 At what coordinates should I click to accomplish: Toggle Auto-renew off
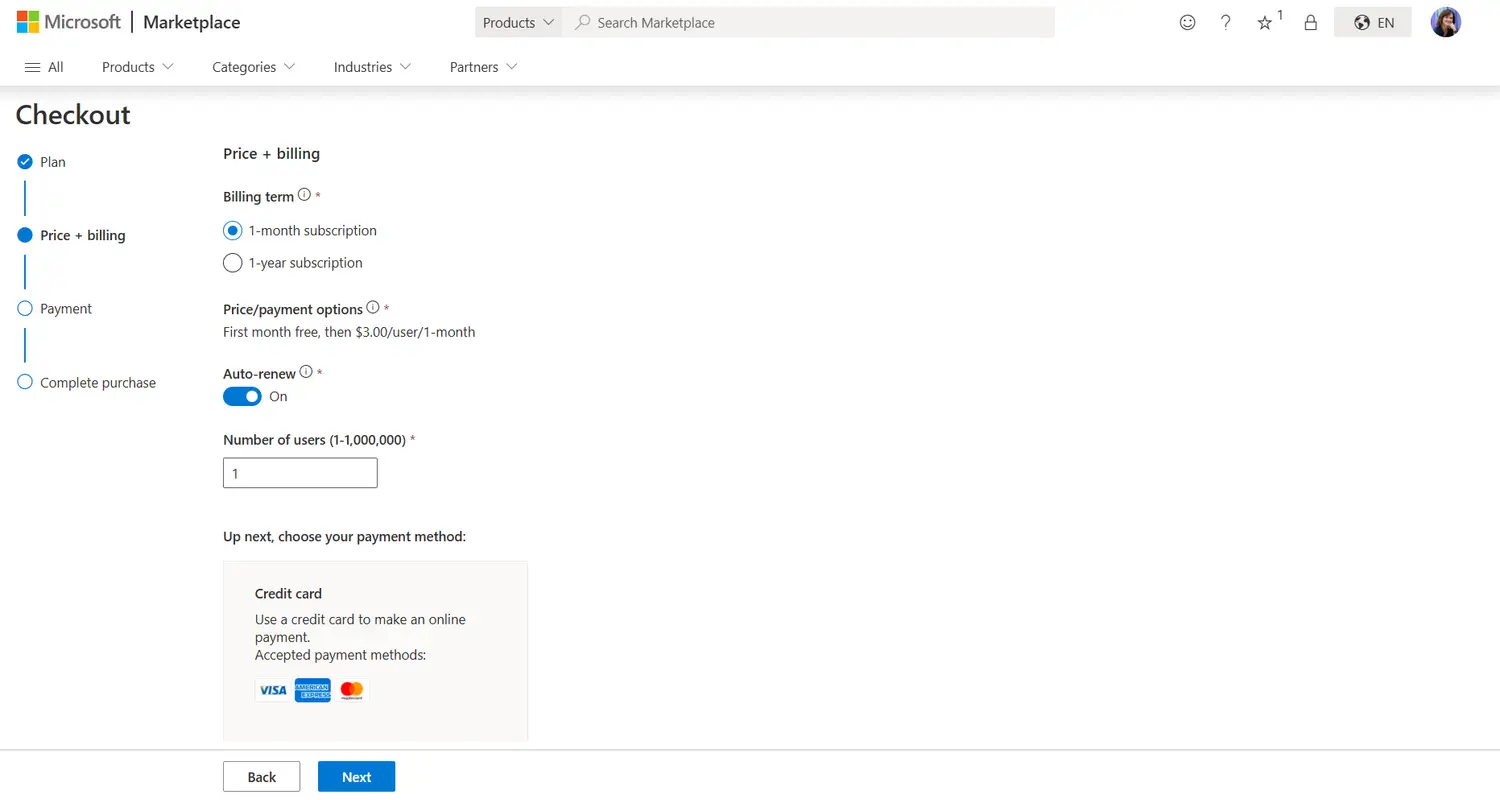point(242,396)
